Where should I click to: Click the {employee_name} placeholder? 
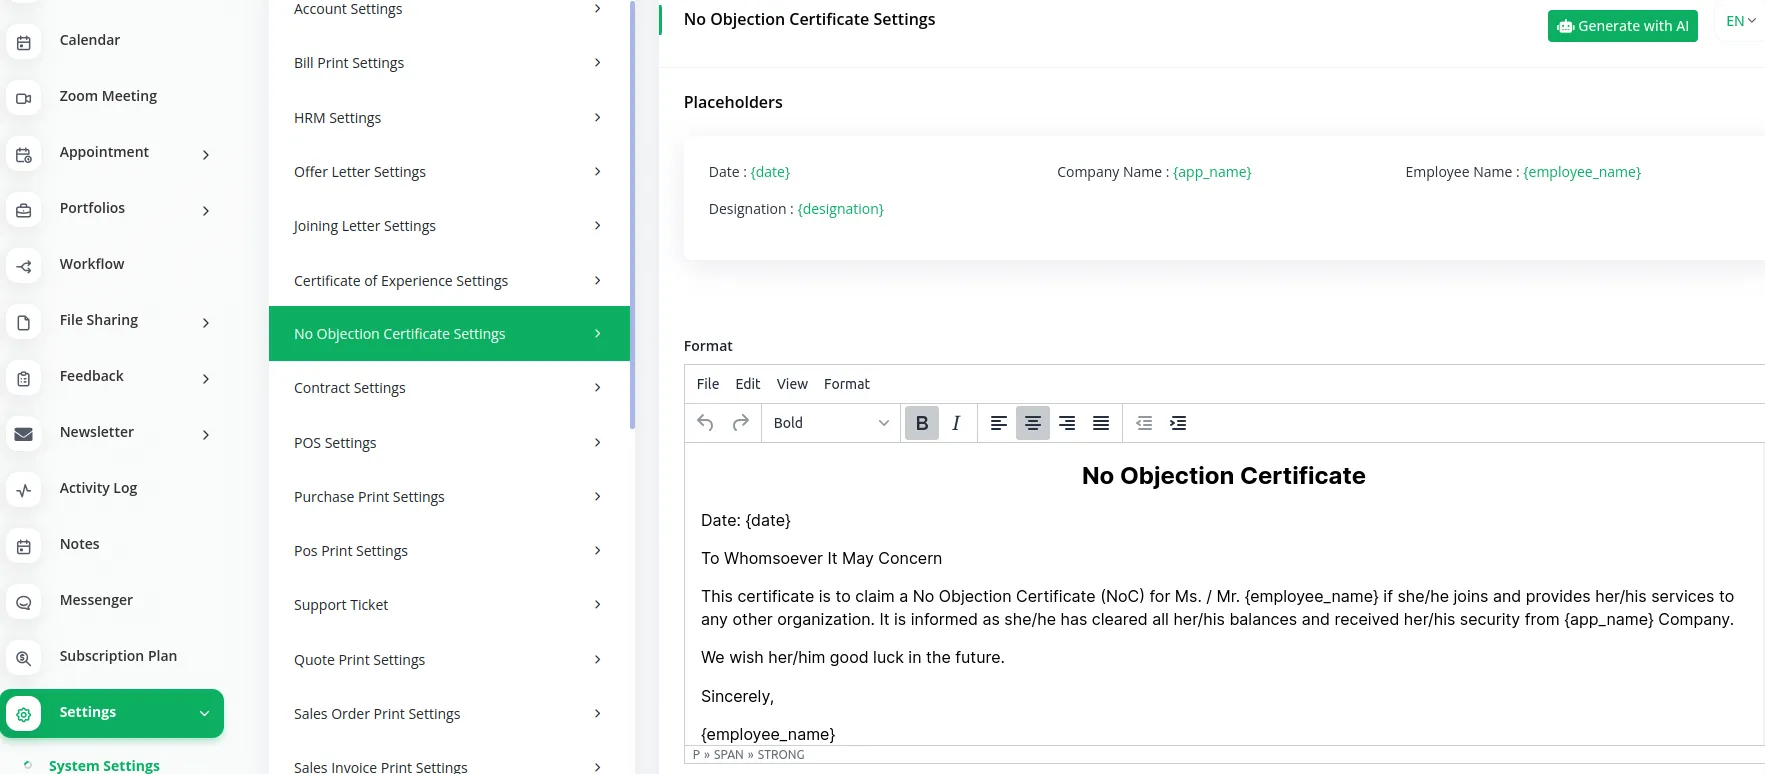coord(1581,172)
